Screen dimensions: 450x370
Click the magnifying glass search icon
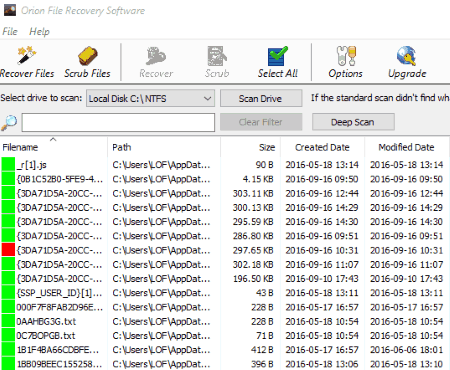(x=9, y=122)
